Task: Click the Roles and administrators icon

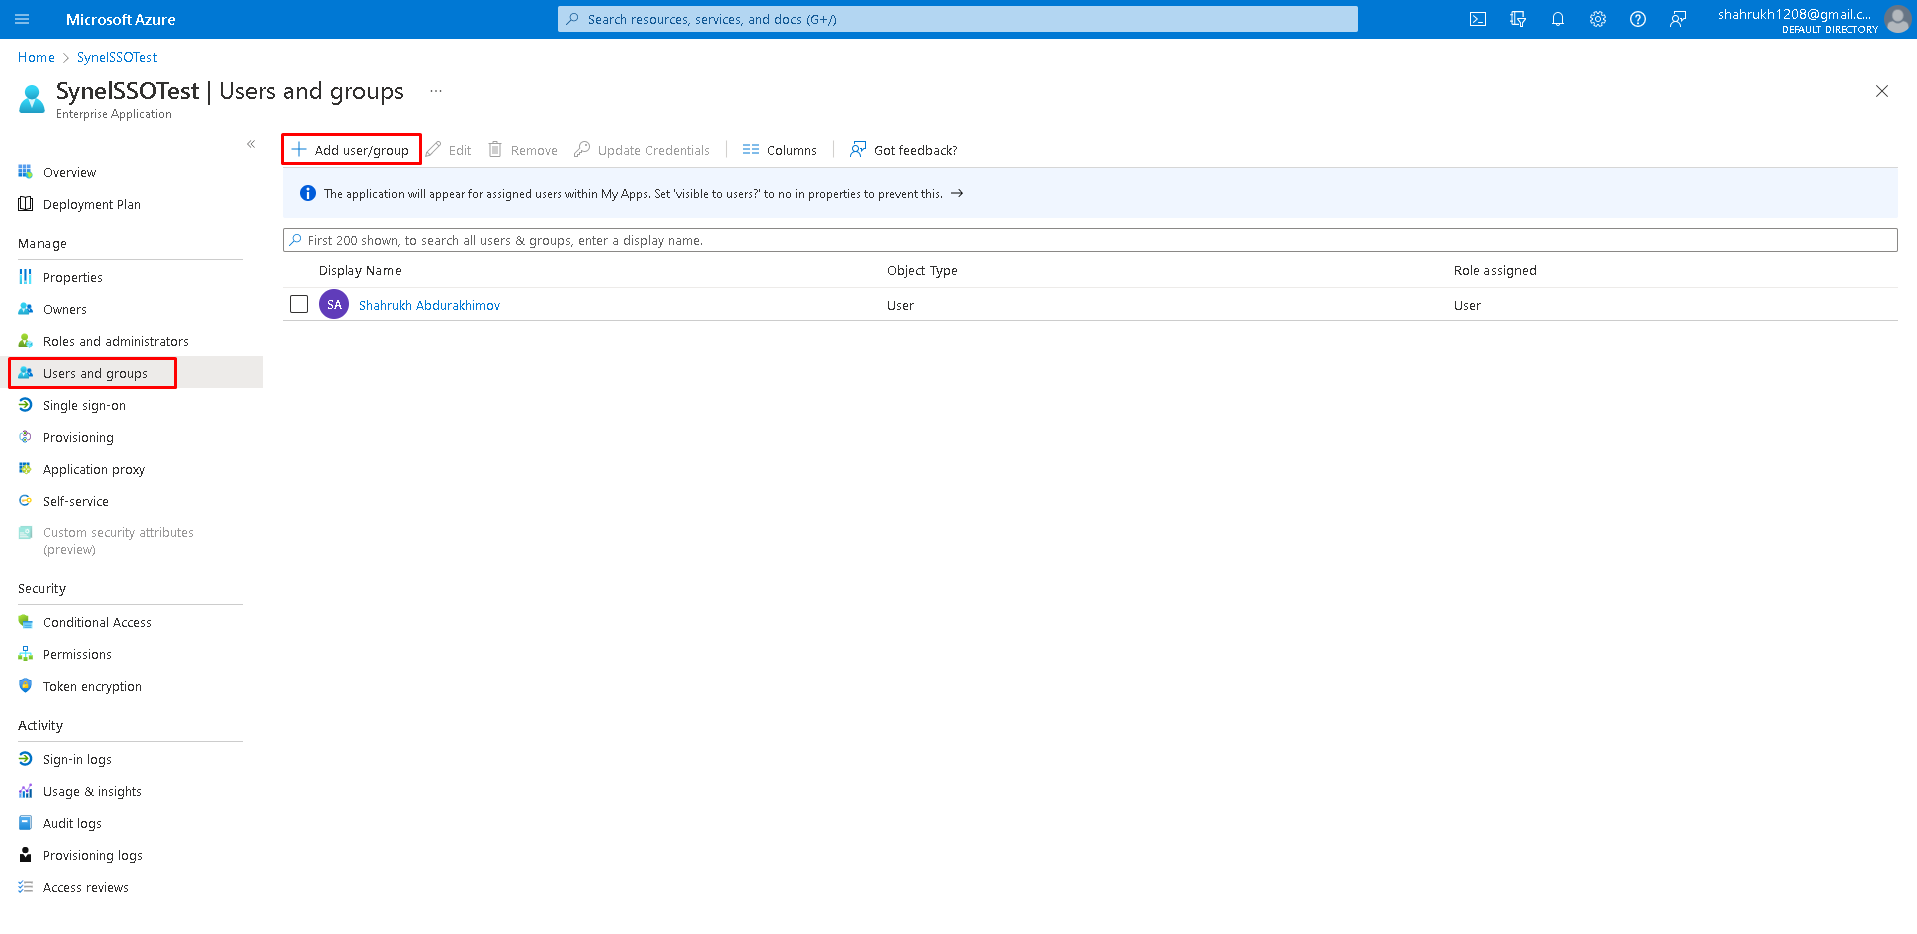Action: tap(26, 341)
